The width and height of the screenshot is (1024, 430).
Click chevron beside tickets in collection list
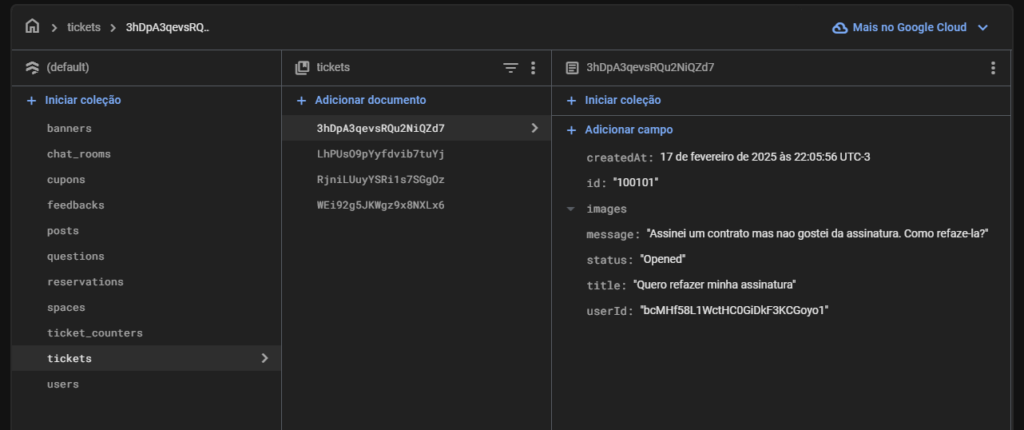coord(264,358)
